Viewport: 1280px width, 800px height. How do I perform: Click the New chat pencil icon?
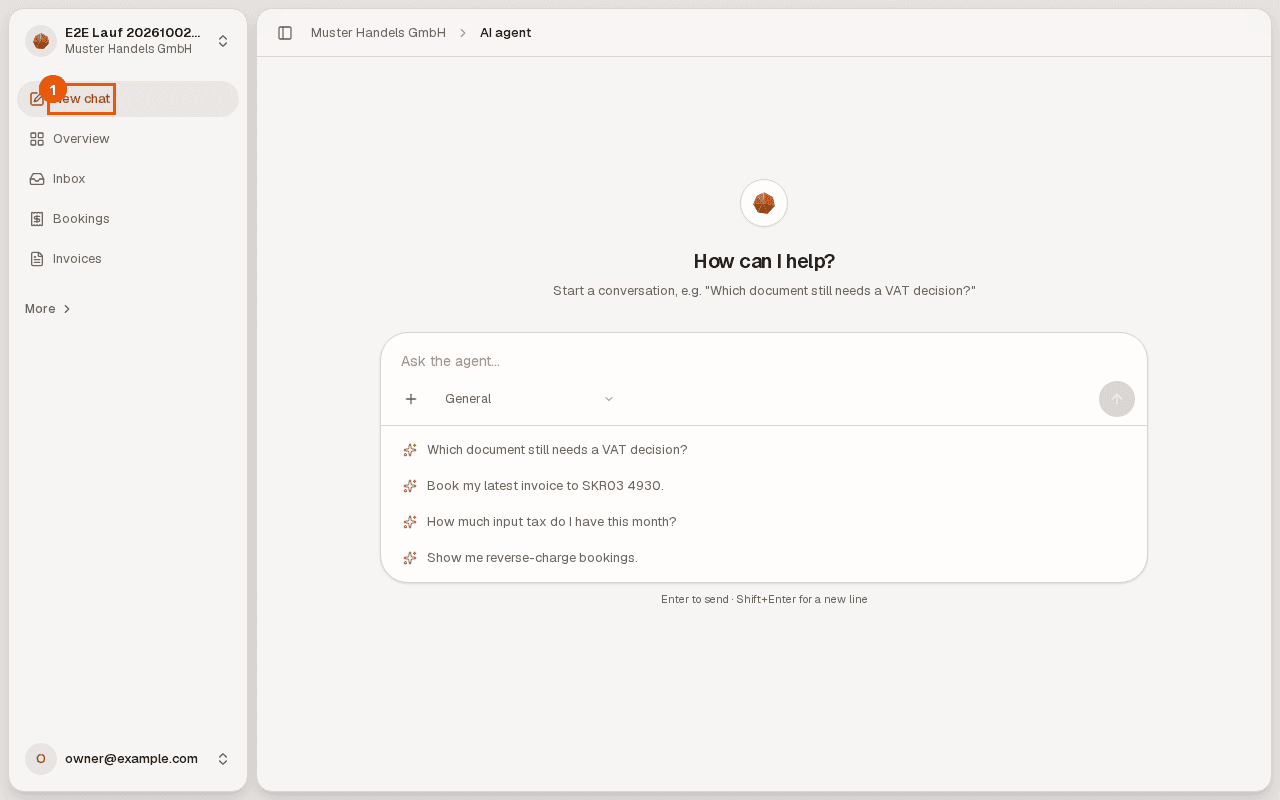37,99
